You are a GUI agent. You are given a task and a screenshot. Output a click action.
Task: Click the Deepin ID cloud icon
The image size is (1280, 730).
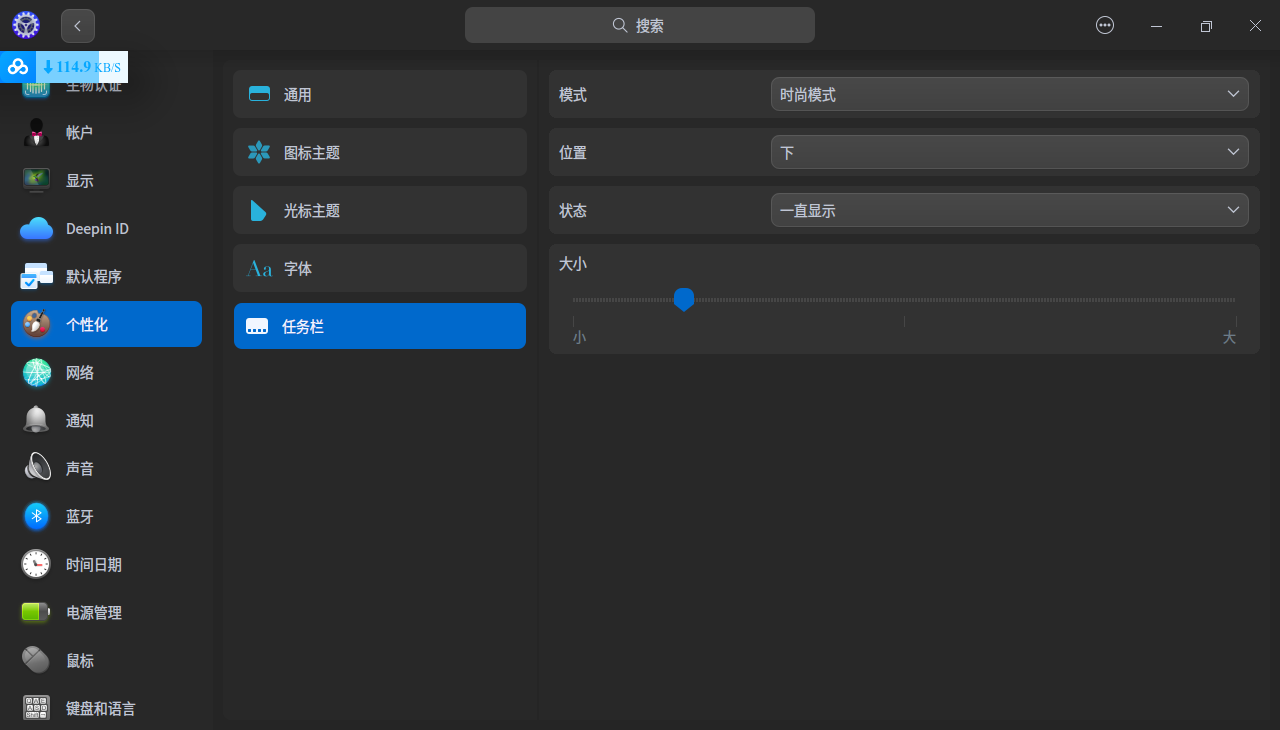coord(36,229)
